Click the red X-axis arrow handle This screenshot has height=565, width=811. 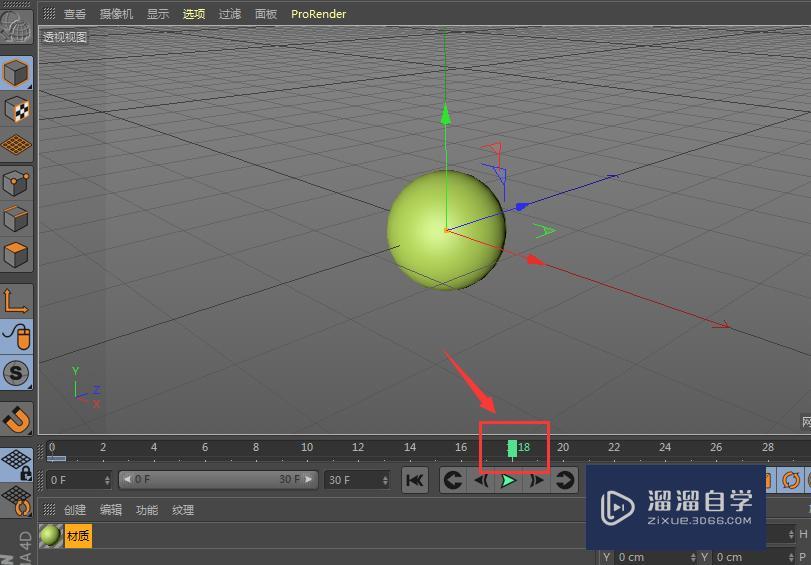coord(534,260)
